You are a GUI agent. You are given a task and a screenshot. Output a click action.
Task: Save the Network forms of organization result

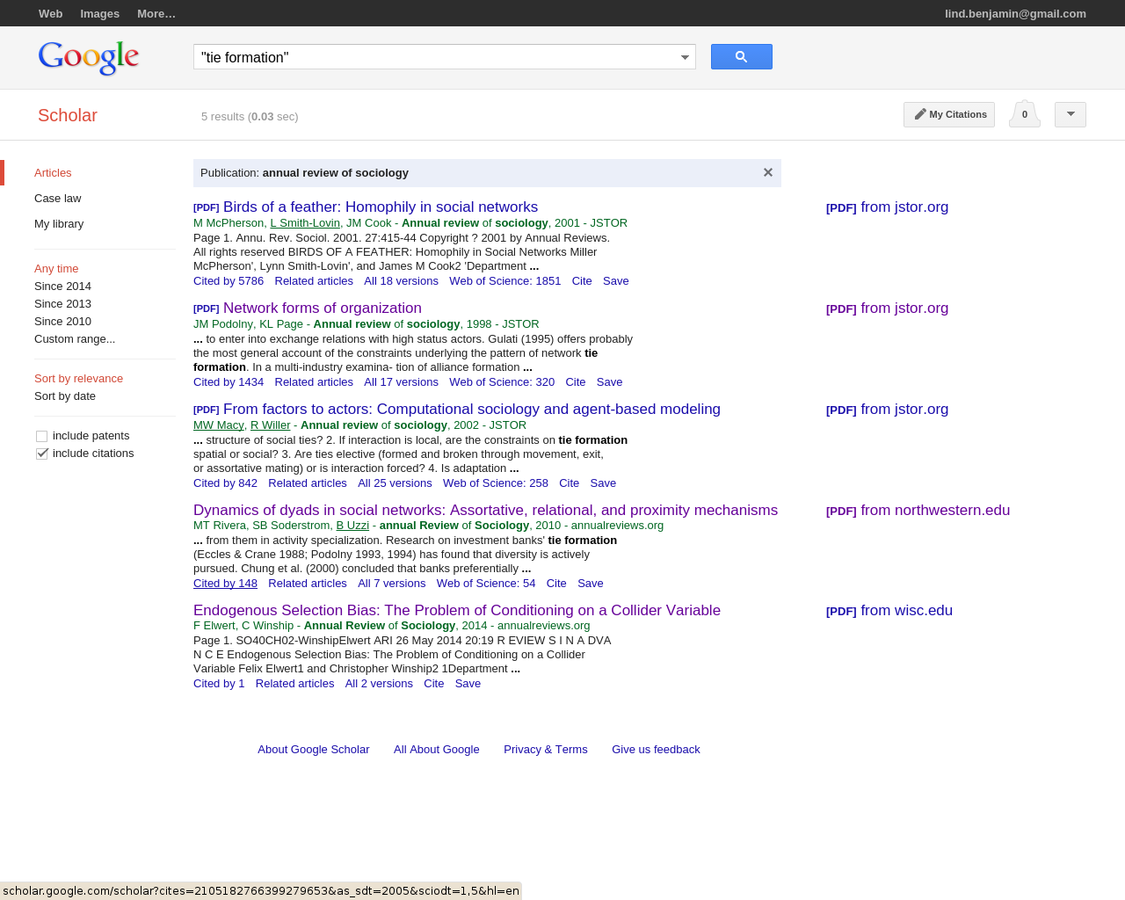pos(609,383)
